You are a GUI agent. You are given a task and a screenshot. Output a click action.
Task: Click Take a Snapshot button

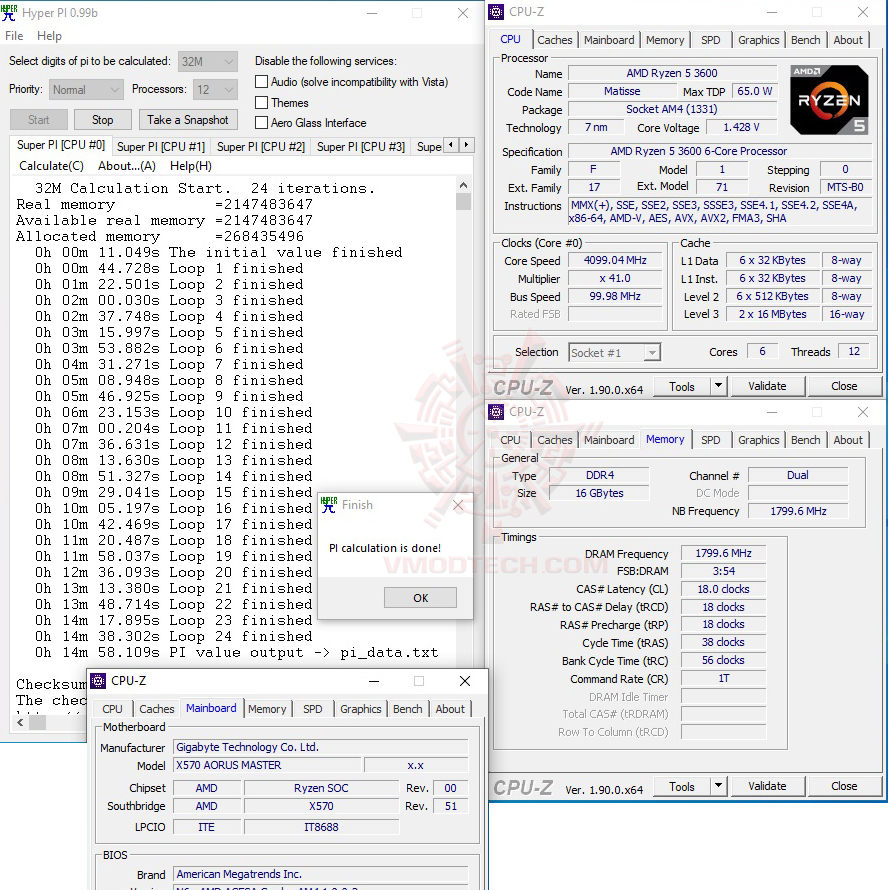[188, 120]
